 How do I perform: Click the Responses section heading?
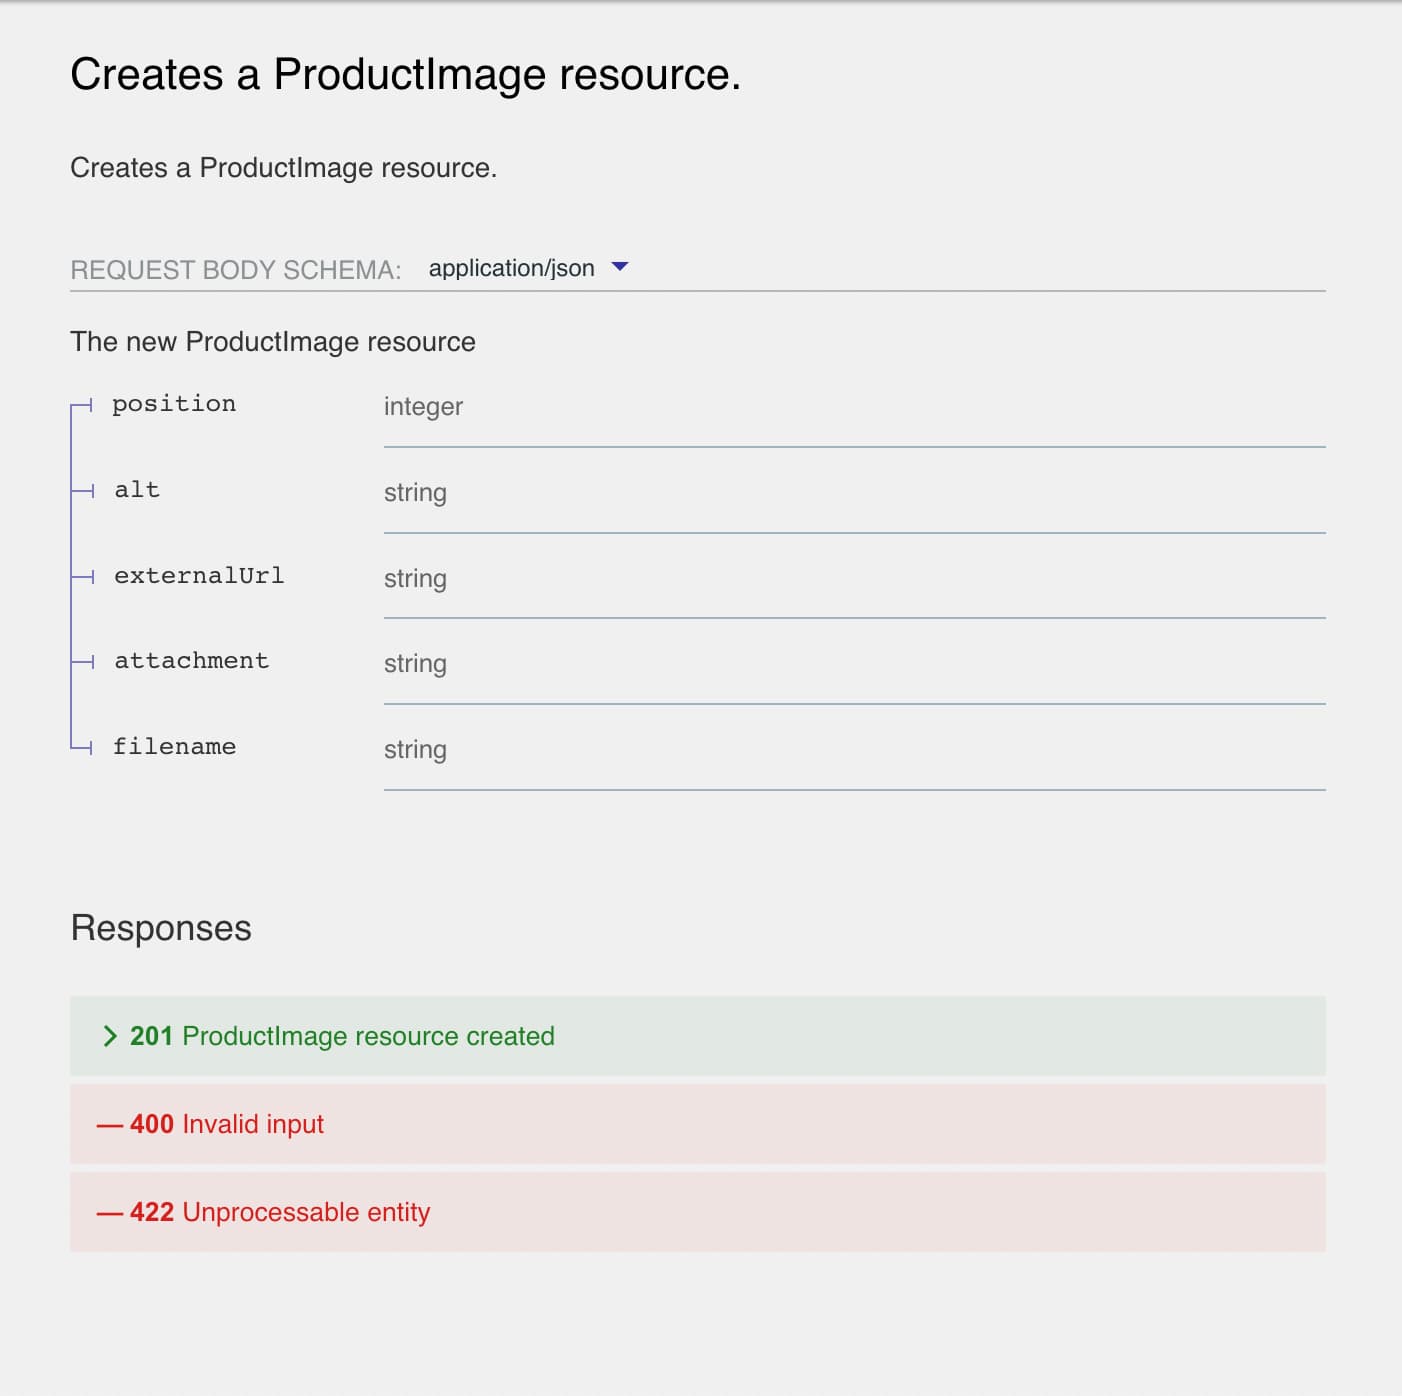(x=160, y=928)
